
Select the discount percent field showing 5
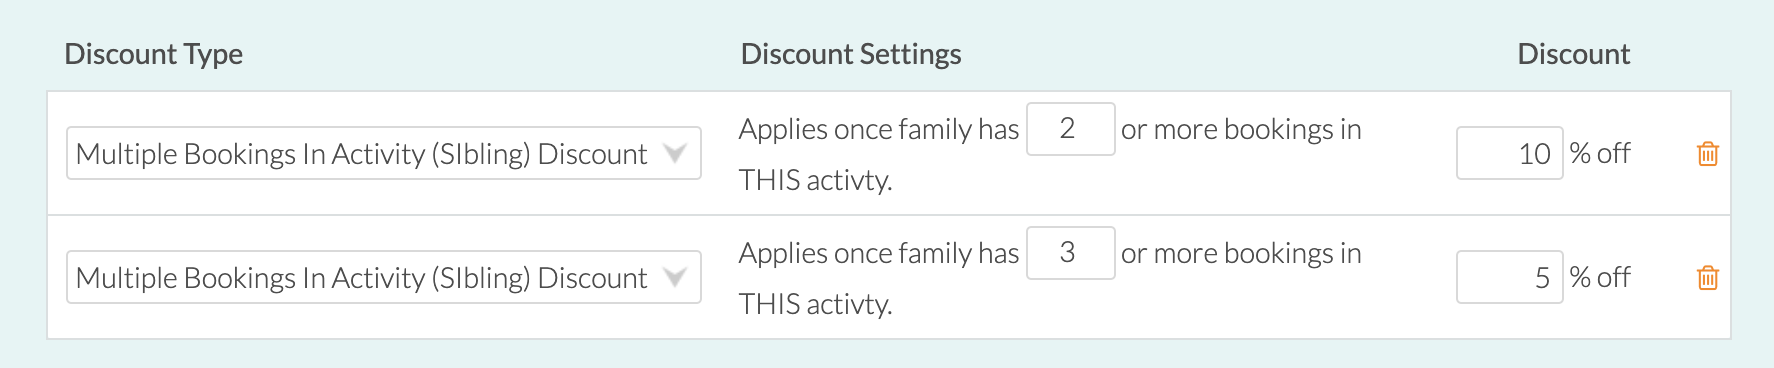(1509, 277)
